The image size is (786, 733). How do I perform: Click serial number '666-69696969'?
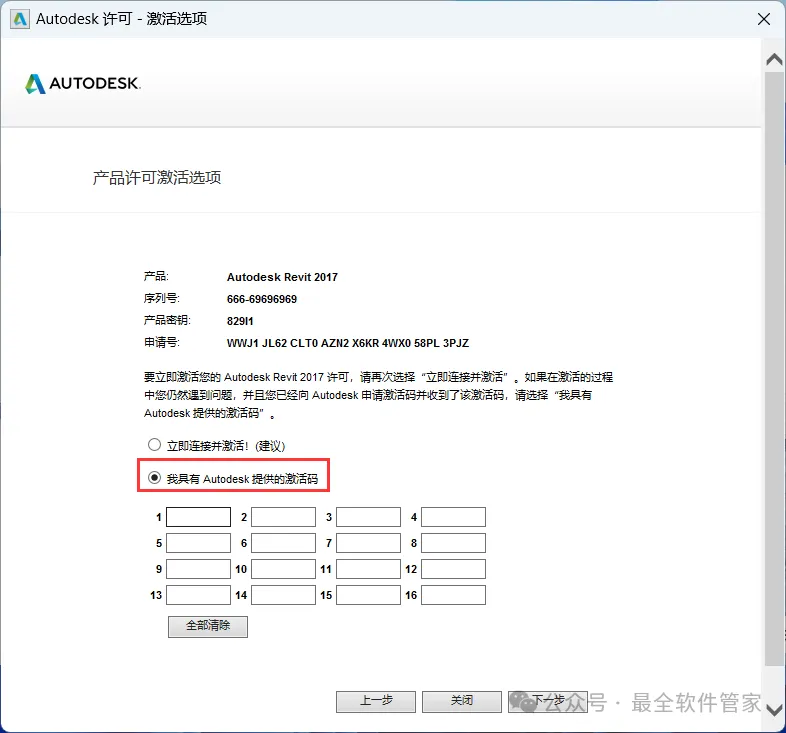[x=262, y=299]
